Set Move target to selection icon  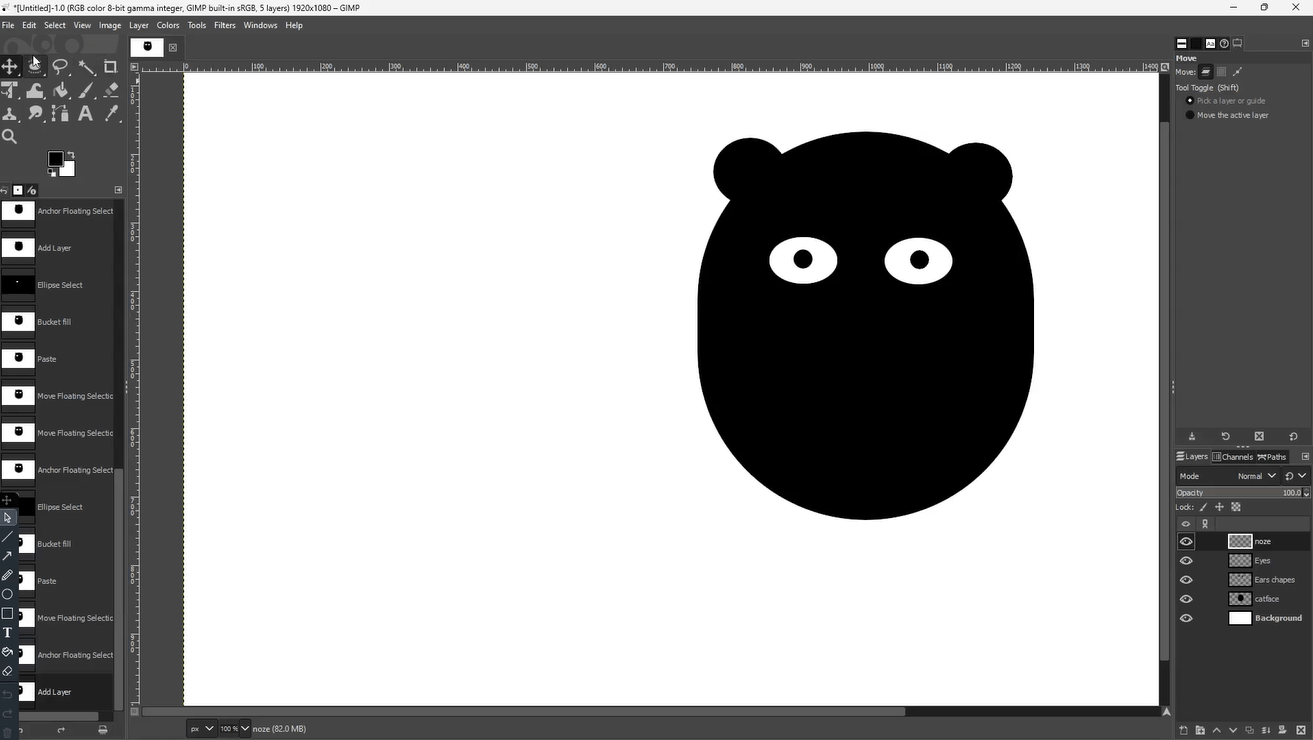(x=1221, y=72)
